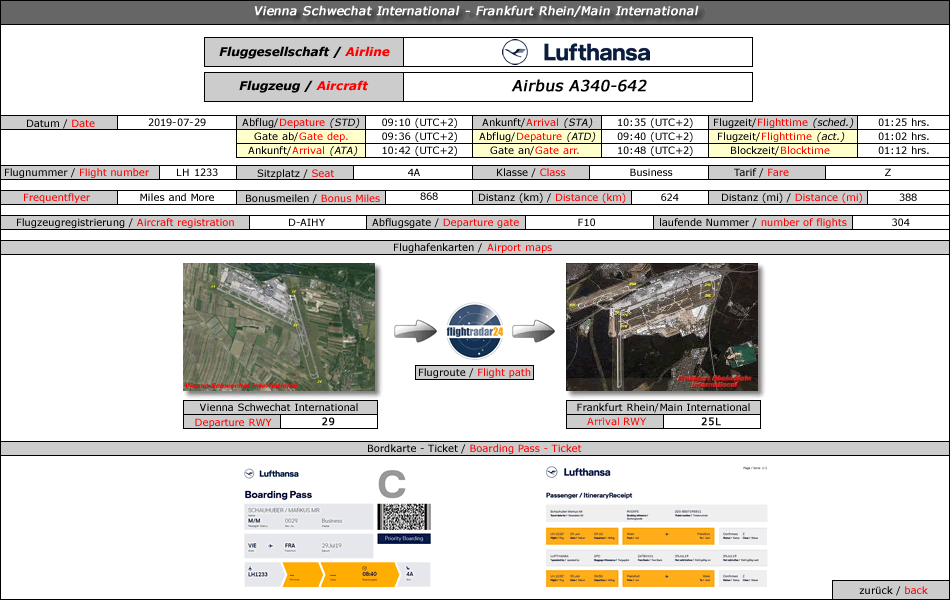950x600 pixels.
Task: Click the Arrival RWY 25L value
Action: point(711,422)
